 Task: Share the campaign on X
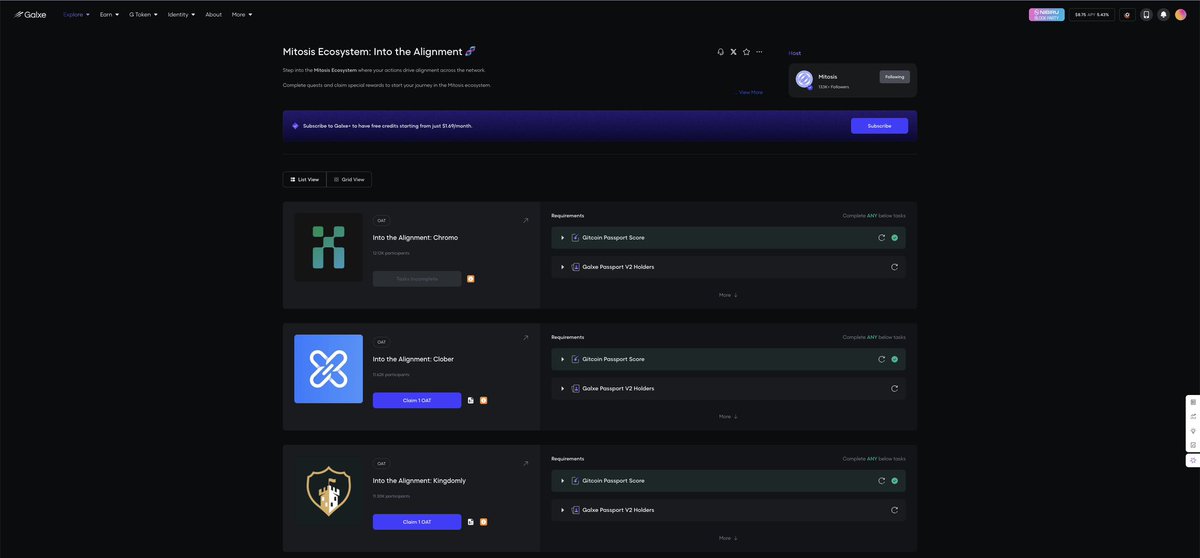pyautogui.click(x=734, y=51)
